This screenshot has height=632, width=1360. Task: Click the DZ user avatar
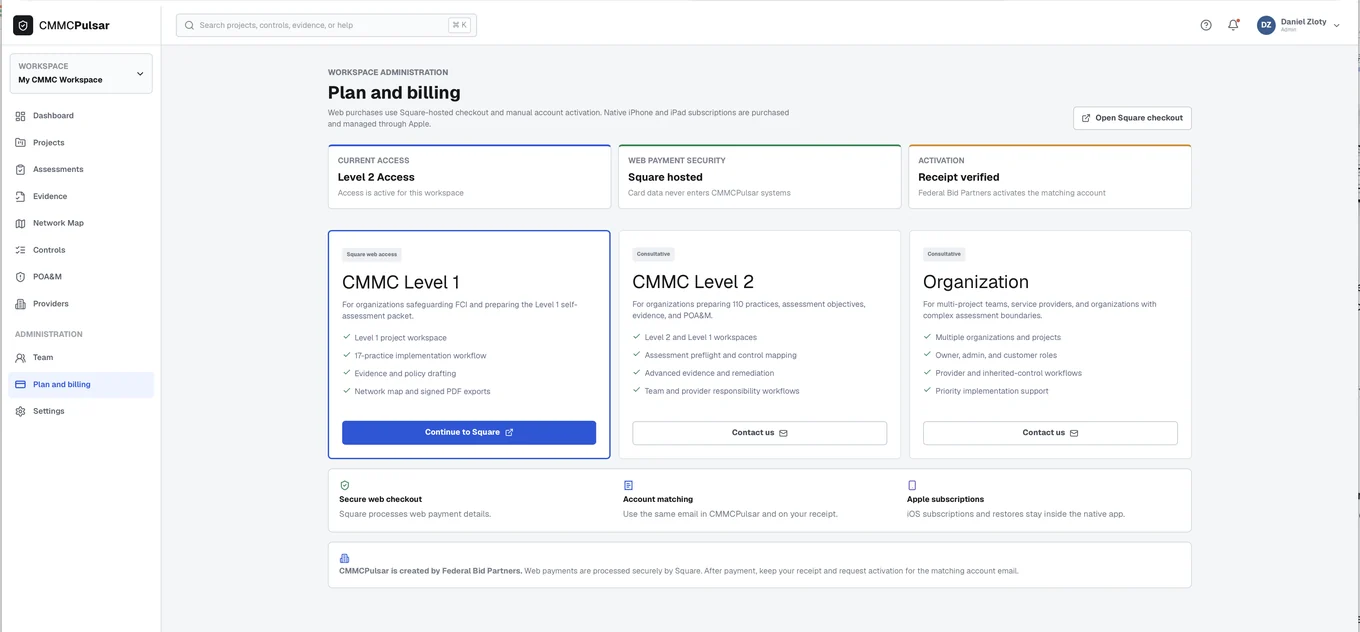tap(1266, 25)
